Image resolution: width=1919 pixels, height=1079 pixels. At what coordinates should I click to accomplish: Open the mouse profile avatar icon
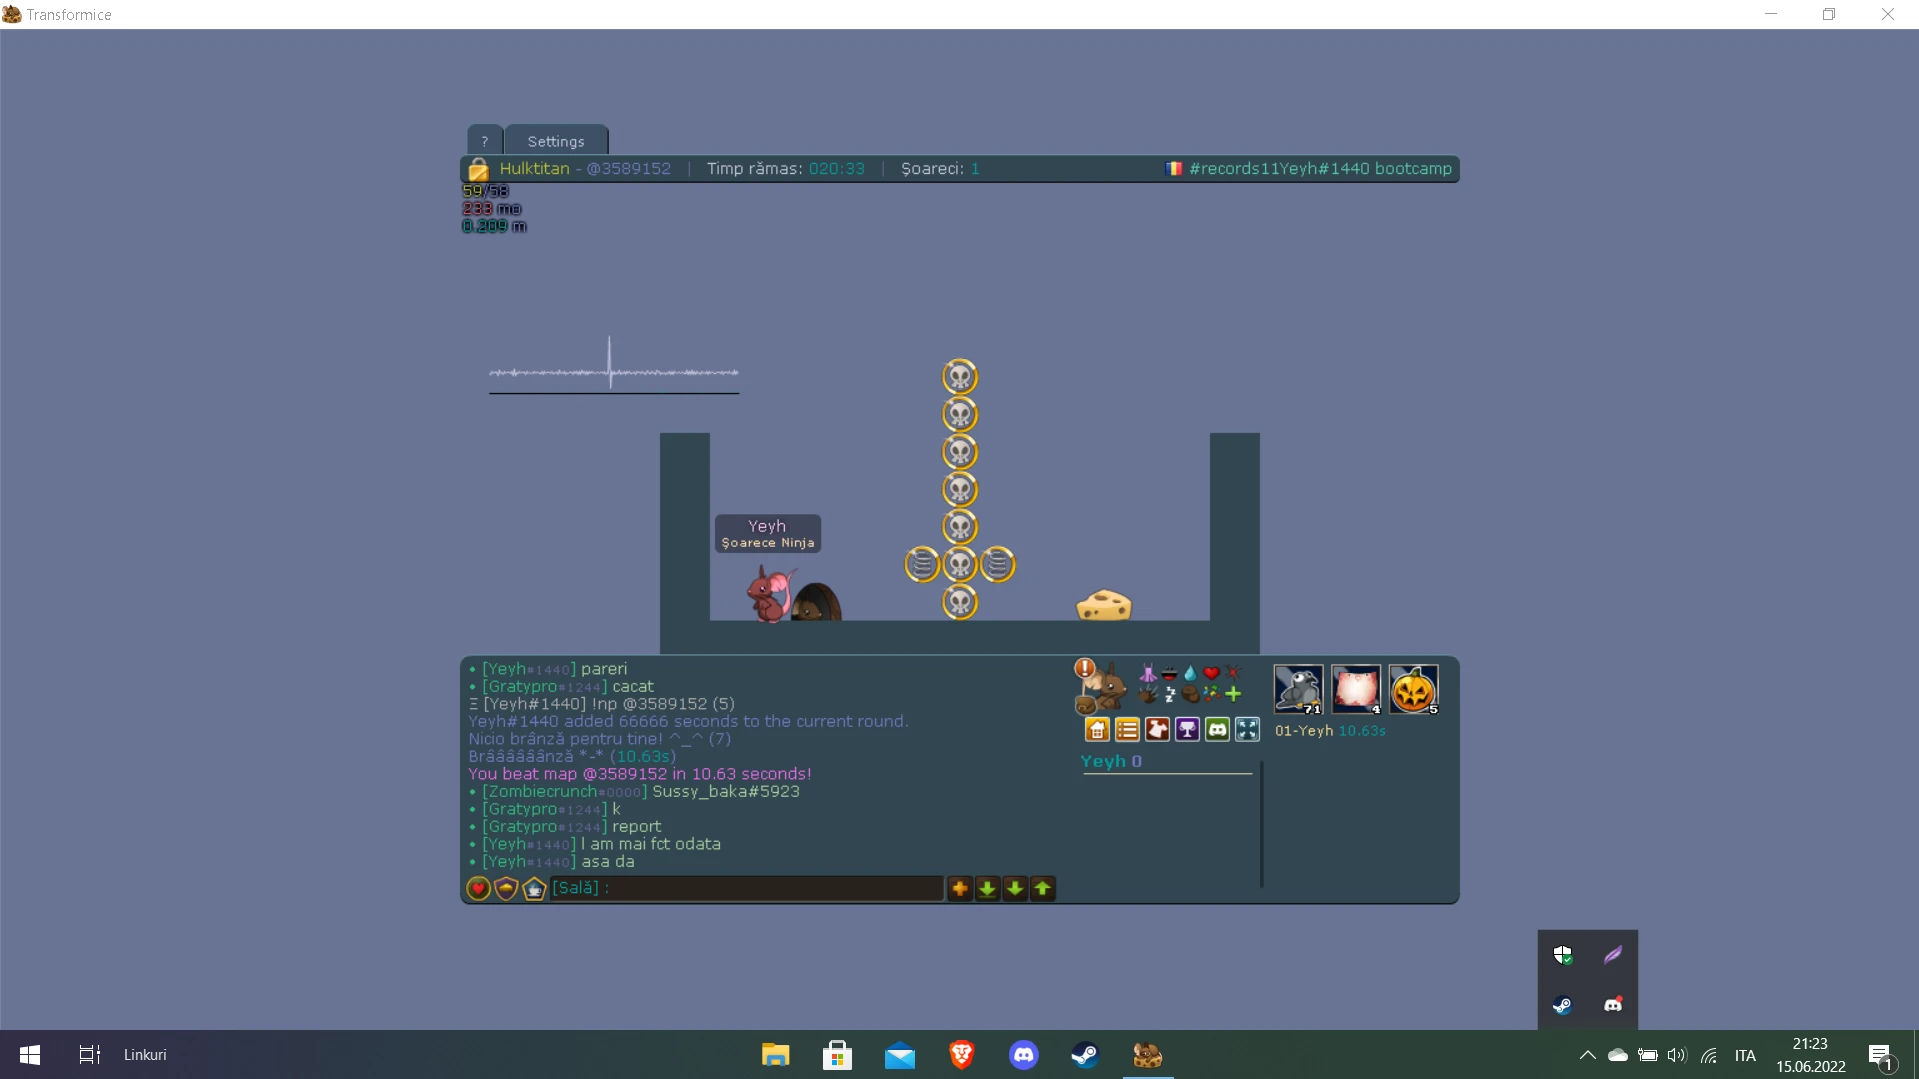point(1106,689)
